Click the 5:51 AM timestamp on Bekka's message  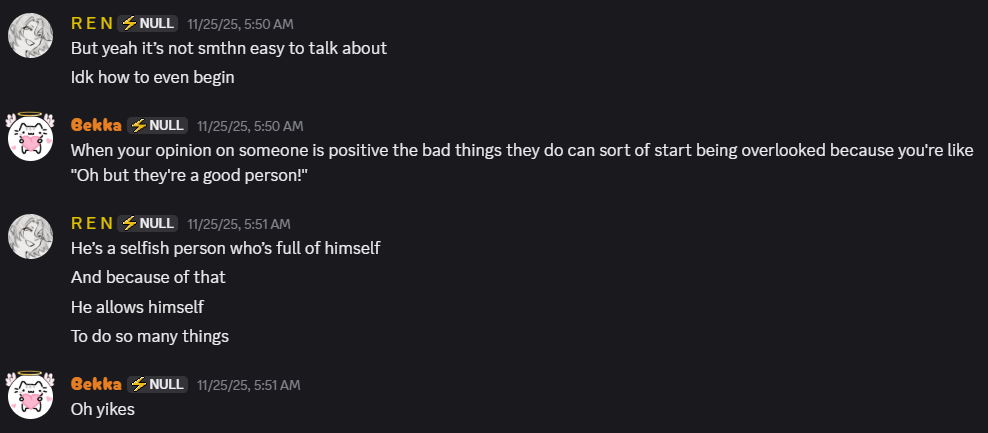pyautogui.click(x=249, y=384)
